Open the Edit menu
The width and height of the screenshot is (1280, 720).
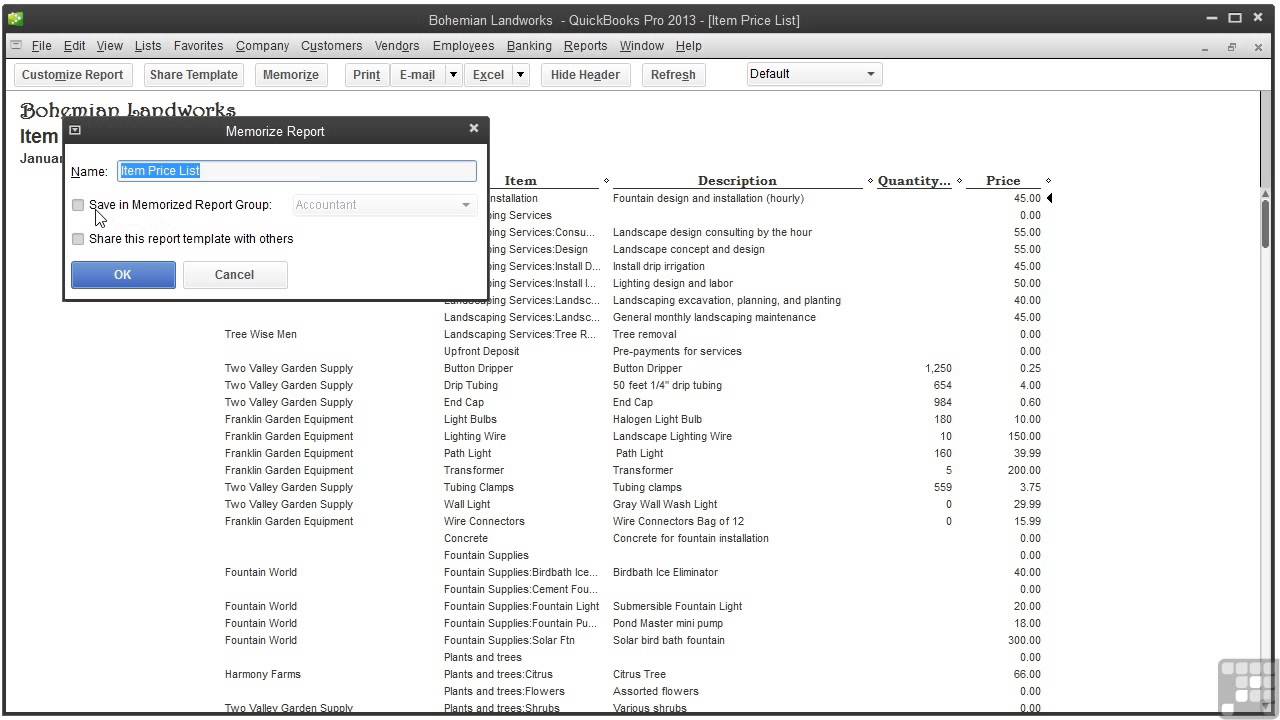pos(74,46)
